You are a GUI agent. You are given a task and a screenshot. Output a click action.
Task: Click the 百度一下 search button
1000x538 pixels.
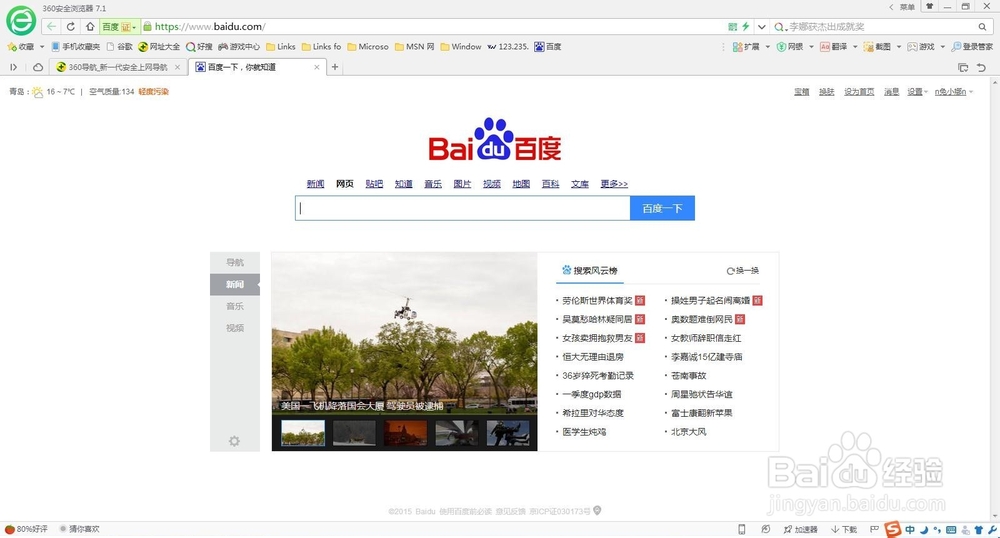[662, 208]
